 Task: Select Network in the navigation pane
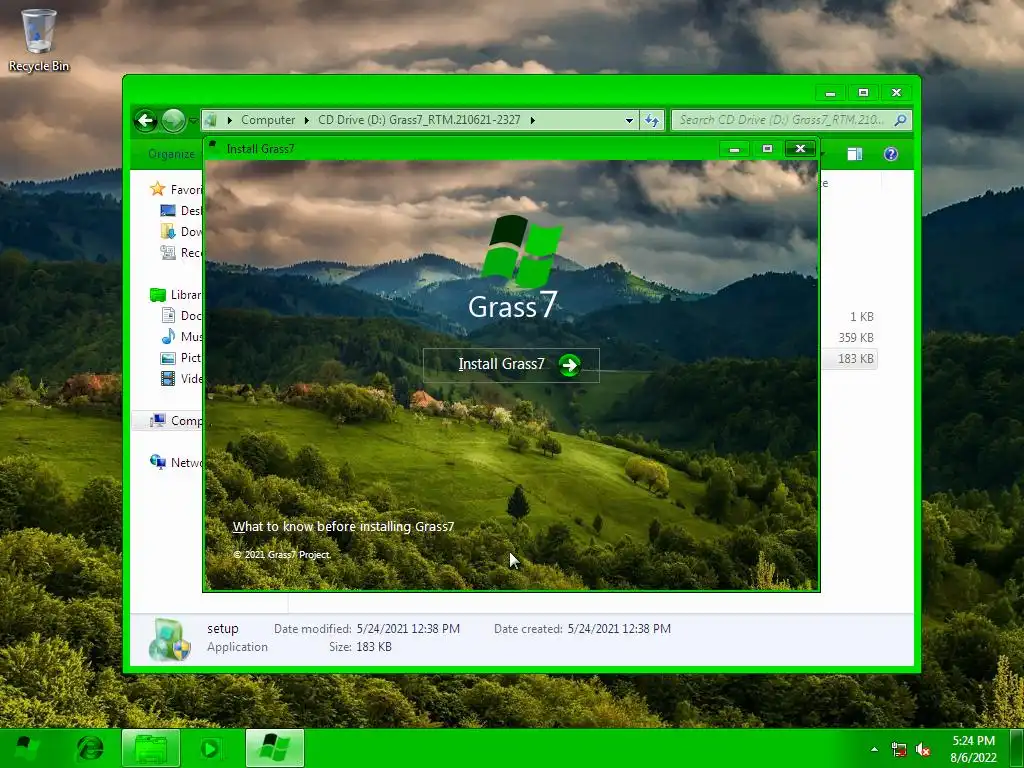186,462
